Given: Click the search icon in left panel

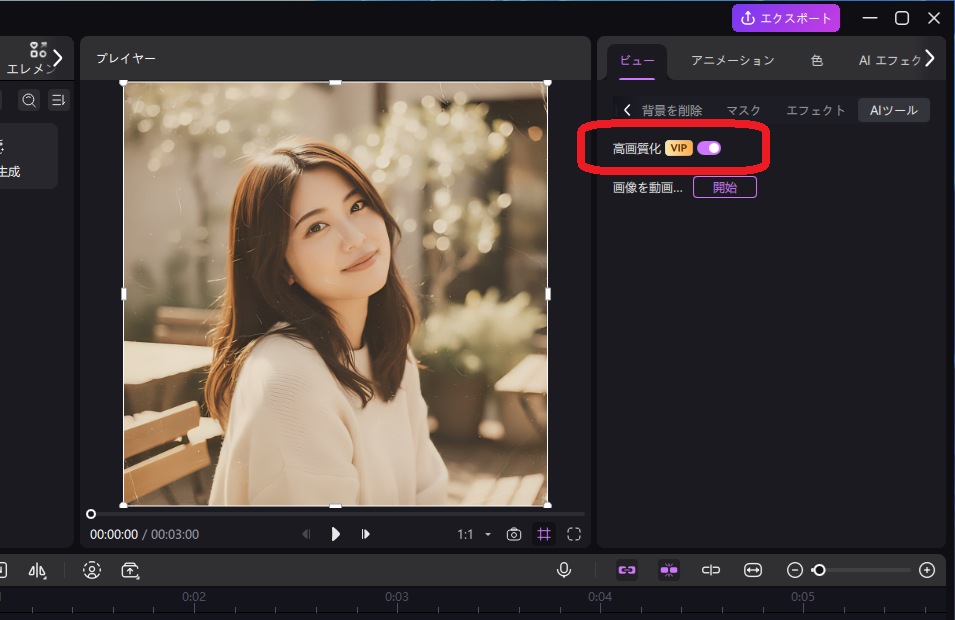Looking at the screenshot, I should coord(29,100).
